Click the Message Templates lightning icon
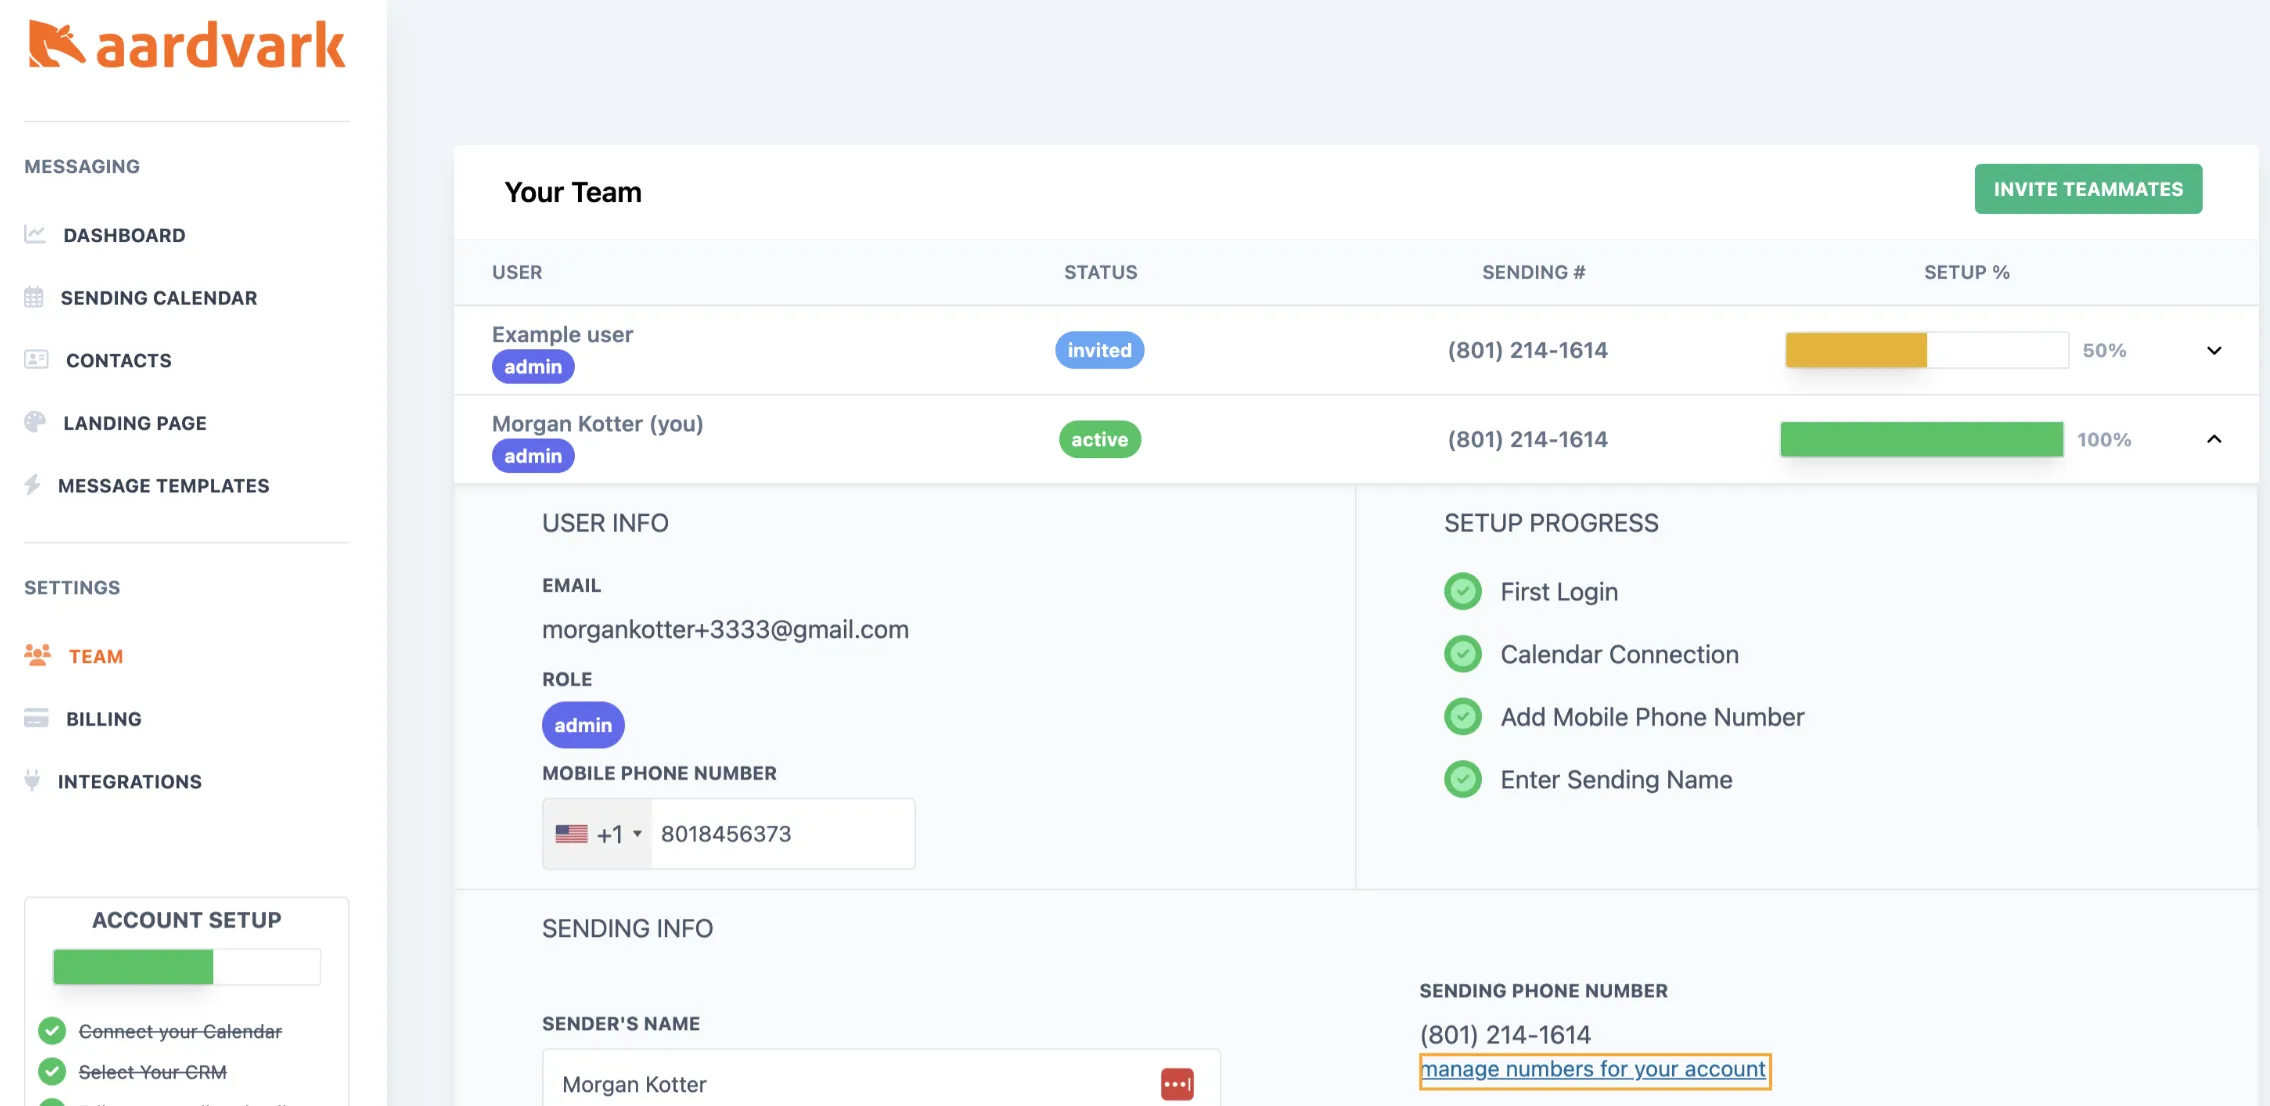2270x1106 pixels. click(33, 485)
